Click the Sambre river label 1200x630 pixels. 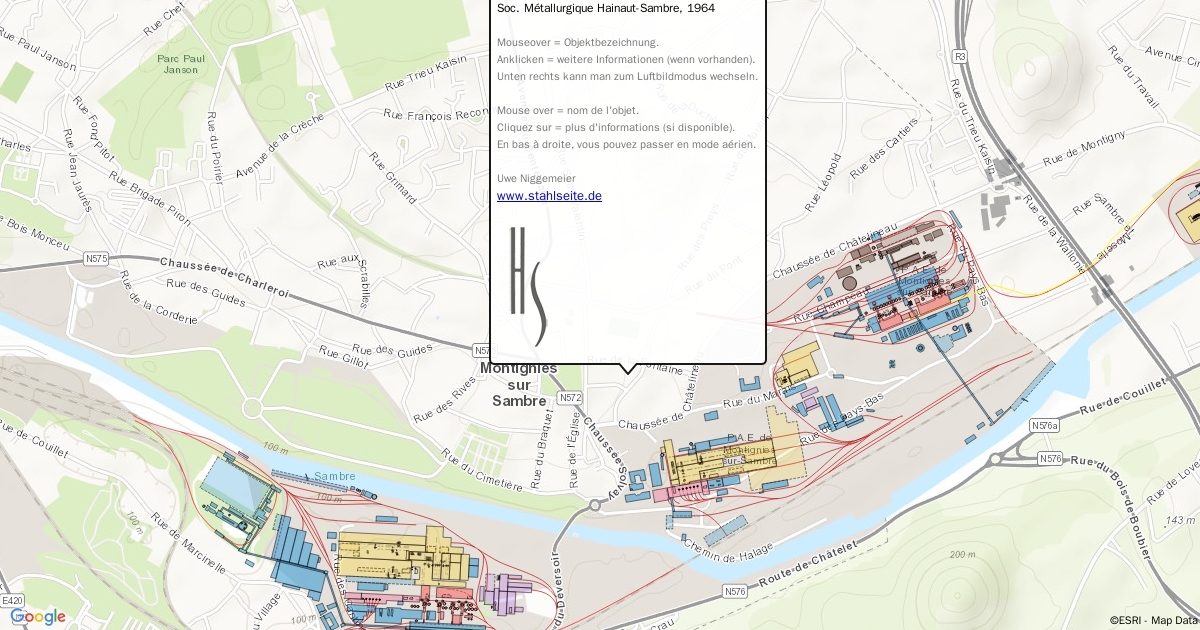click(x=334, y=476)
